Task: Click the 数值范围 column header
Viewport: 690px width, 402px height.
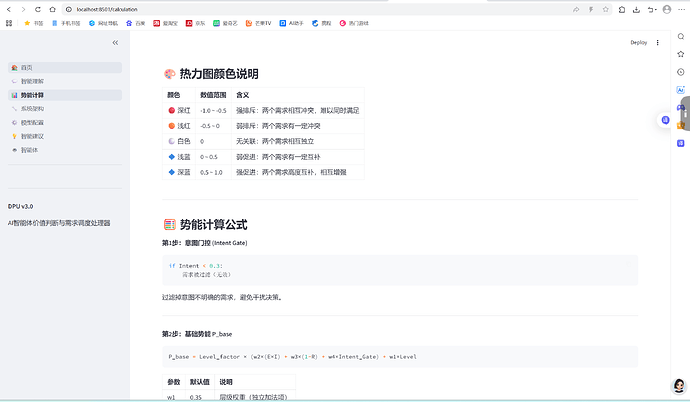Action: pyautogui.click(x=213, y=95)
